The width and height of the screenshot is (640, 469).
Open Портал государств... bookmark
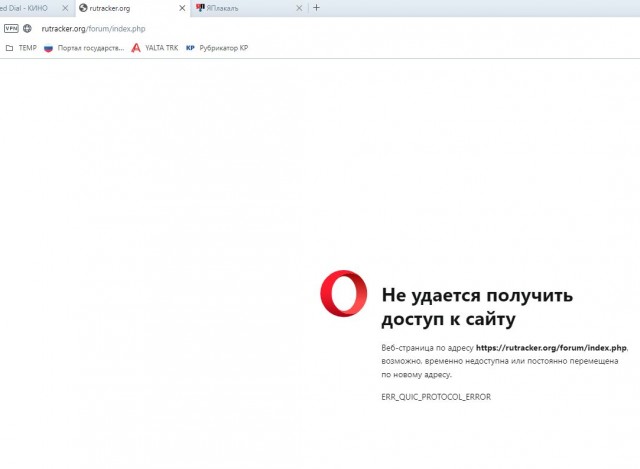click(x=84, y=48)
